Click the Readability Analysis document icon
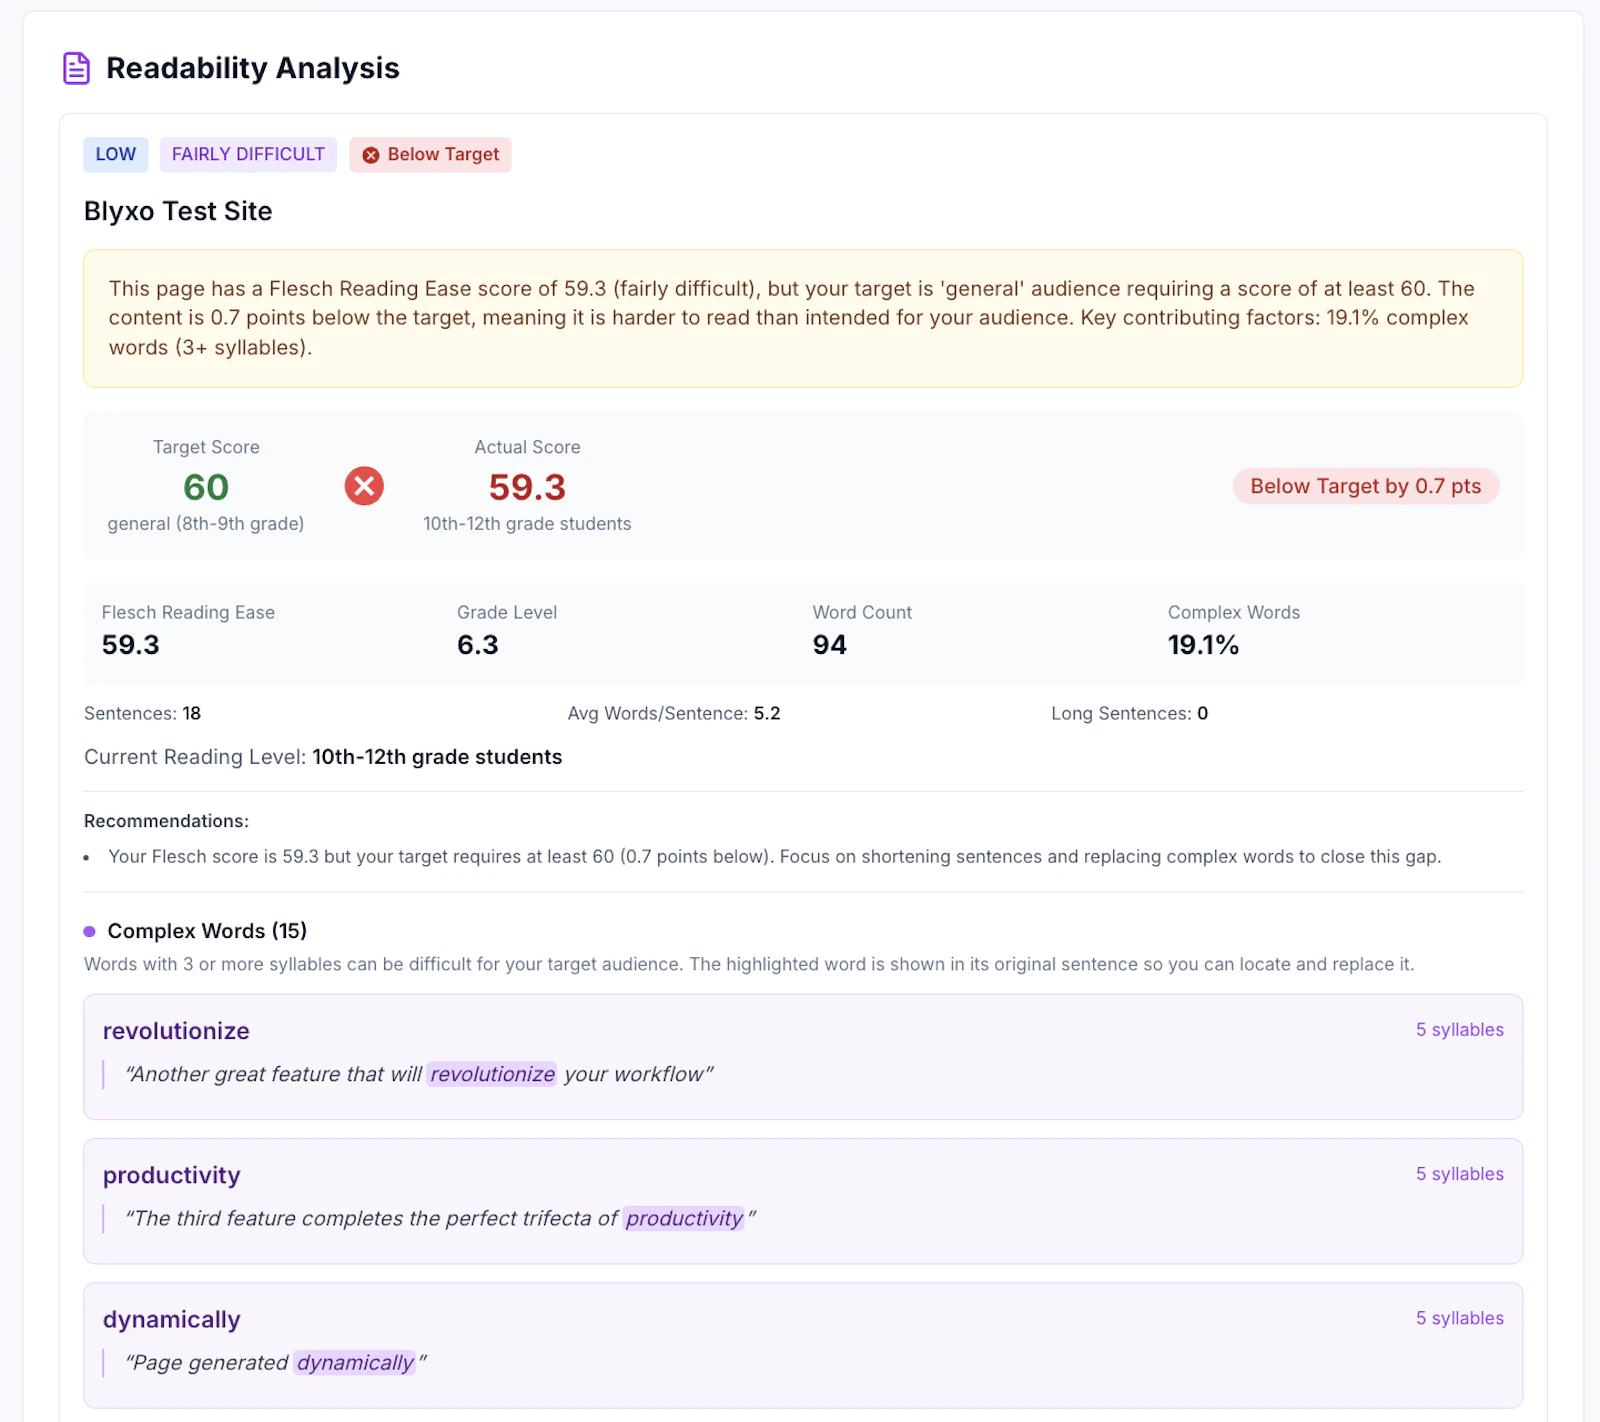Viewport: 1600px width, 1422px height. pos(77,68)
